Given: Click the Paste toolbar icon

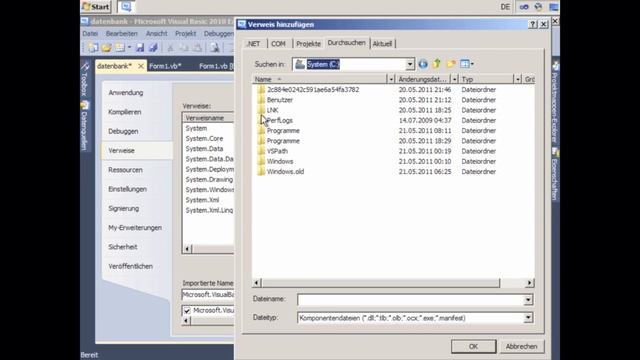Looking at the screenshot, I should pos(197,48).
